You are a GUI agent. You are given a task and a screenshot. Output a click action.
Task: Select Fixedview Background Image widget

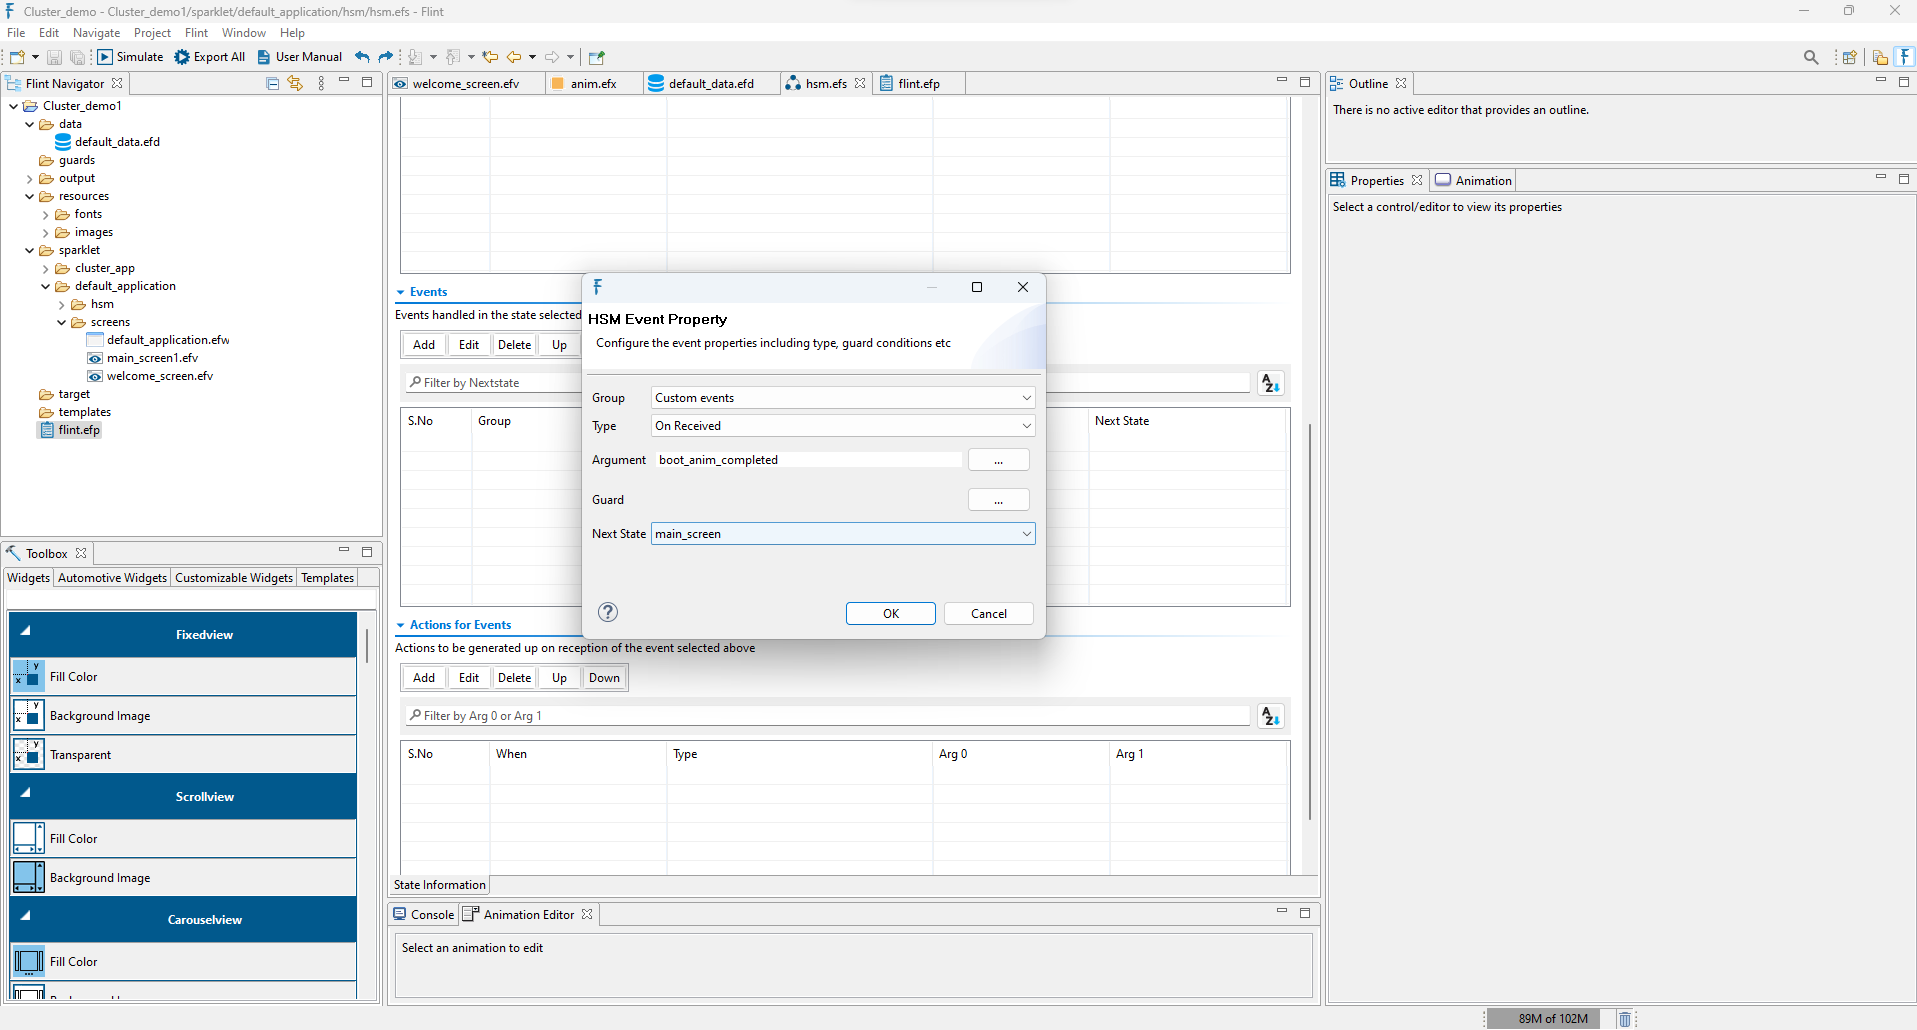(x=184, y=716)
